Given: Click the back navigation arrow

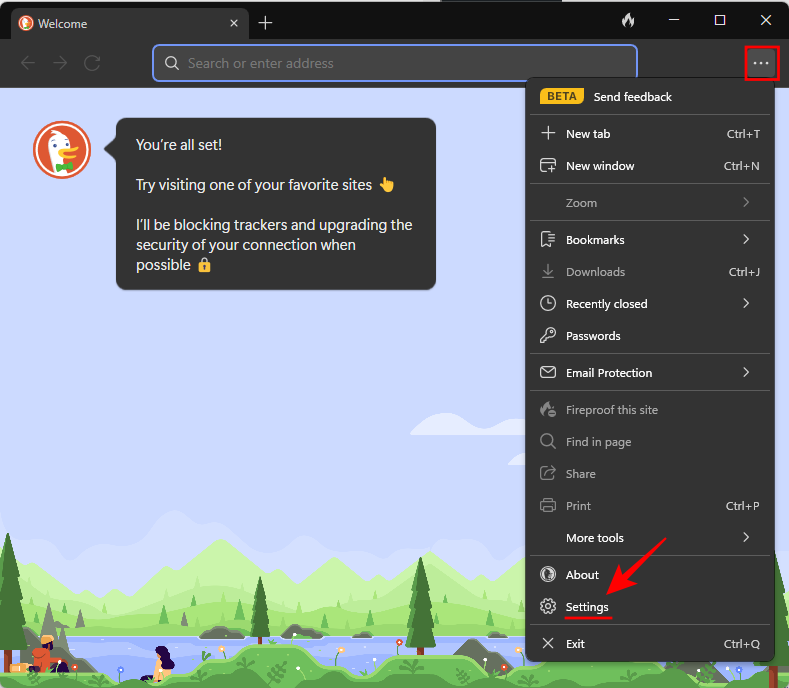Looking at the screenshot, I should point(28,63).
